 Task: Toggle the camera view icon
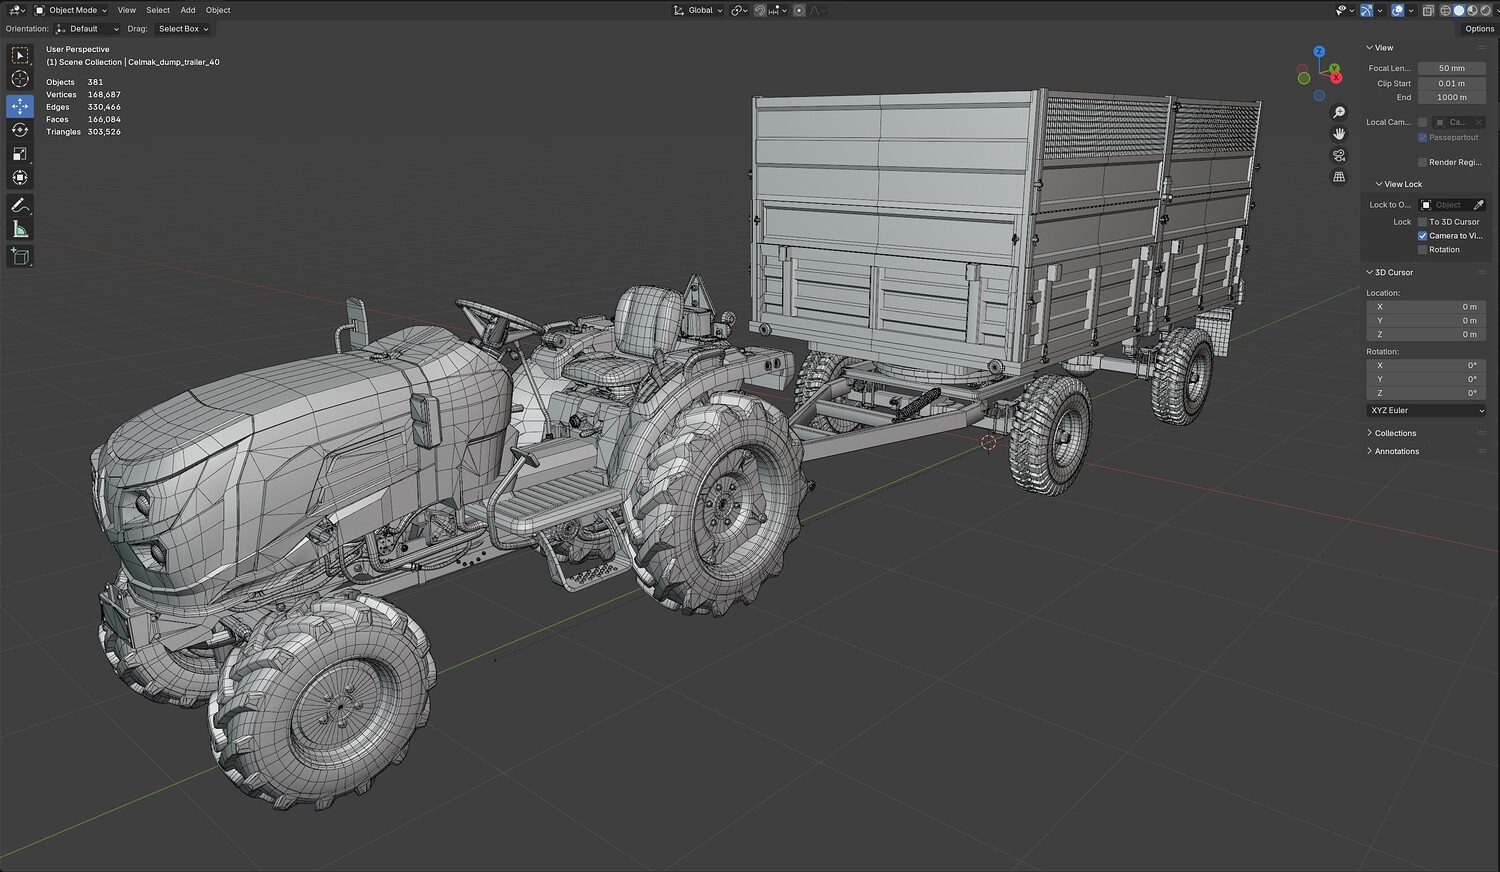[1339, 156]
